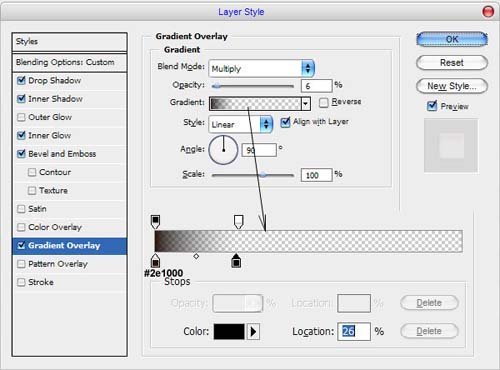
Task: Select the #2e1000 color stop below gradient
Action: click(155, 260)
